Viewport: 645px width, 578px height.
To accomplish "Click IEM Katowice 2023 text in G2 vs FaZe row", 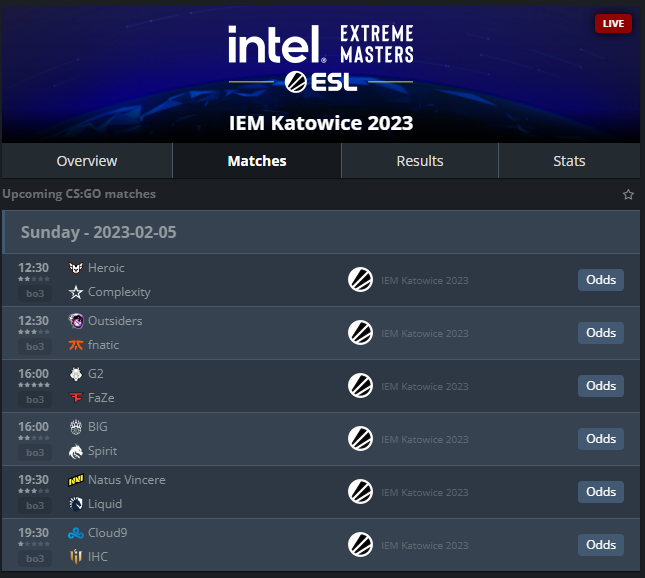I will [425, 387].
